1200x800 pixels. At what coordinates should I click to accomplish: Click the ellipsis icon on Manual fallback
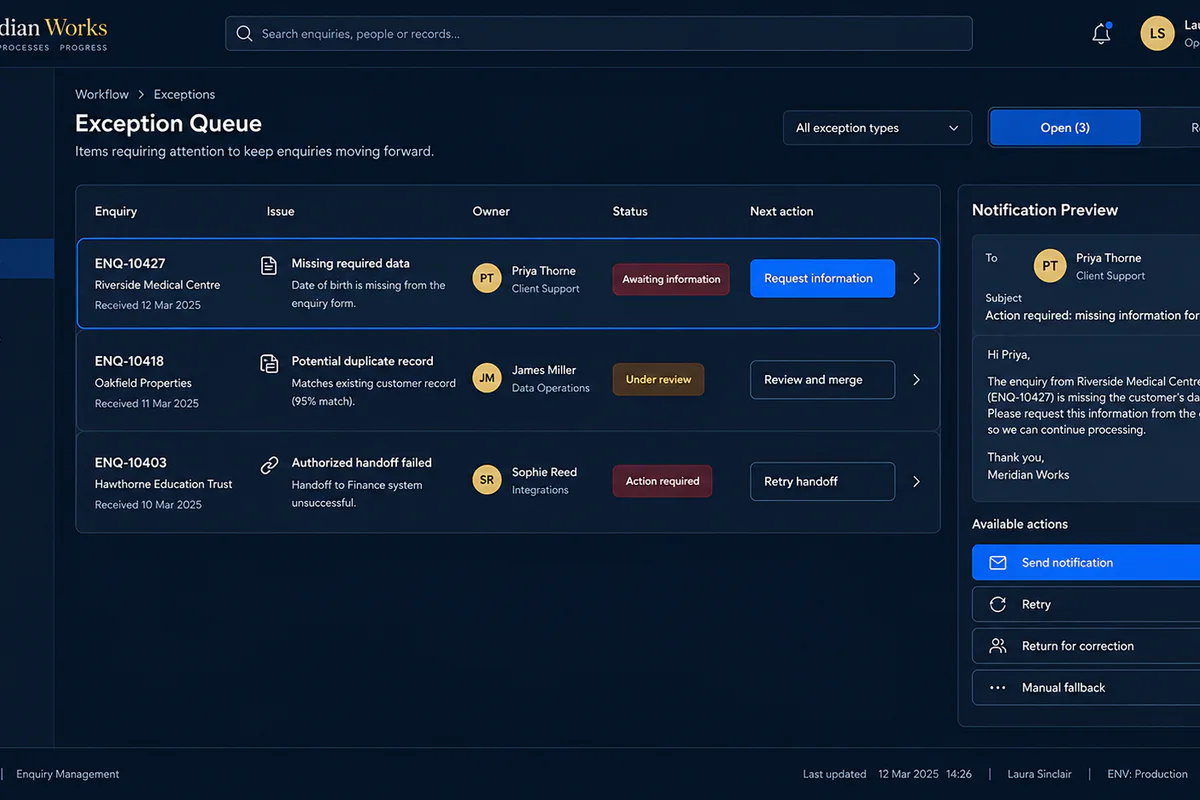(x=998, y=688)
